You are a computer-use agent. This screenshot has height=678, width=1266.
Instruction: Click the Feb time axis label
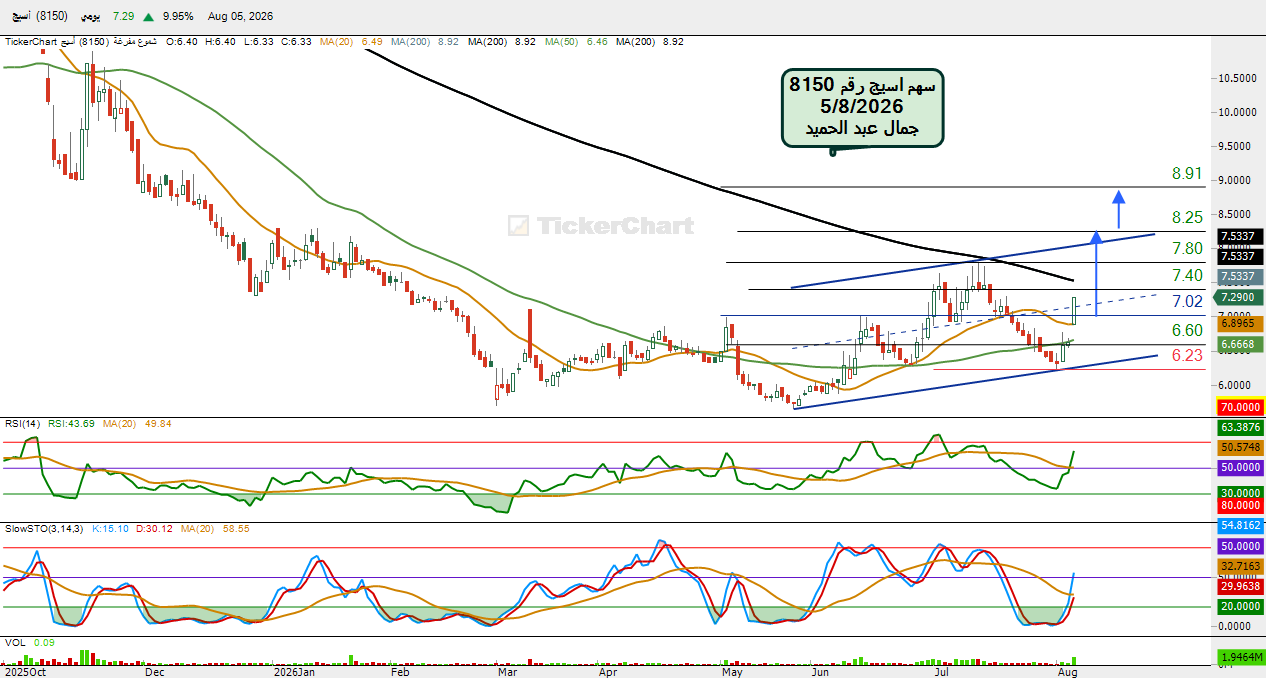coord(400,672)
